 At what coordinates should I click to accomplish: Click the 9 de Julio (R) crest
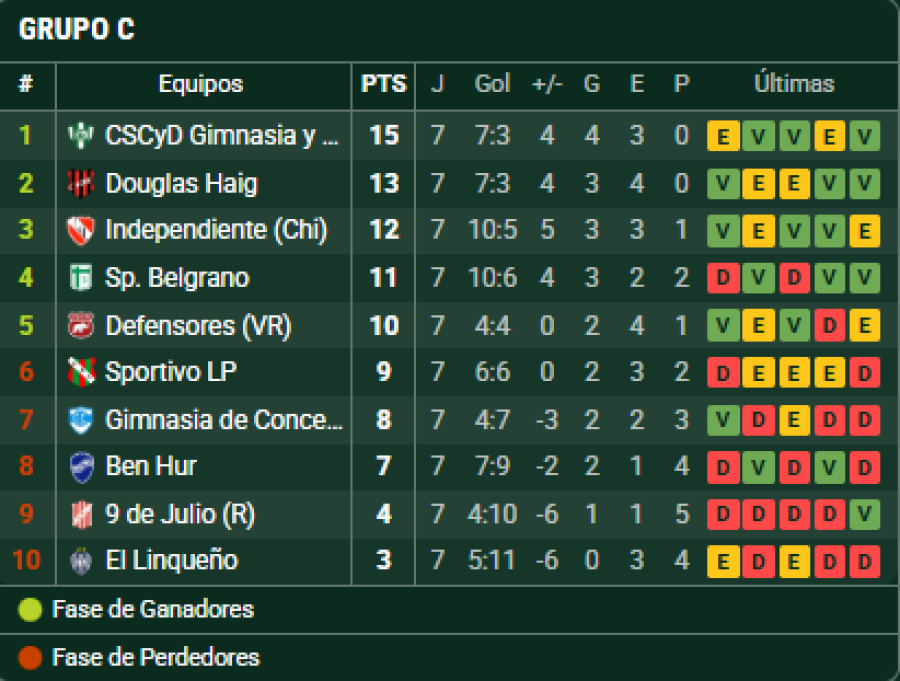click(80, 514)
